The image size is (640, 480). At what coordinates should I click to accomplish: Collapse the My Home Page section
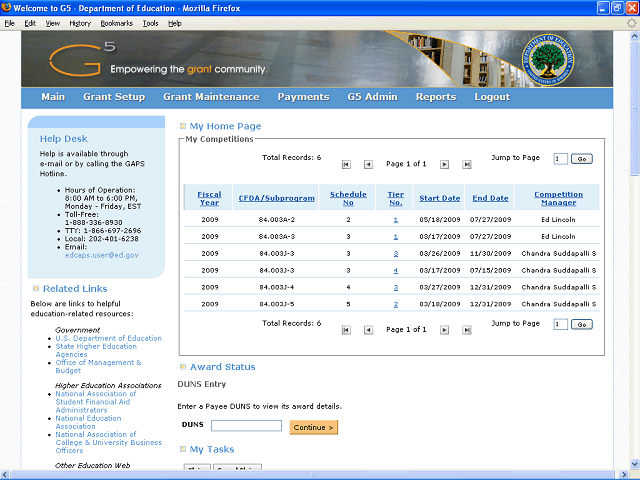183,127
